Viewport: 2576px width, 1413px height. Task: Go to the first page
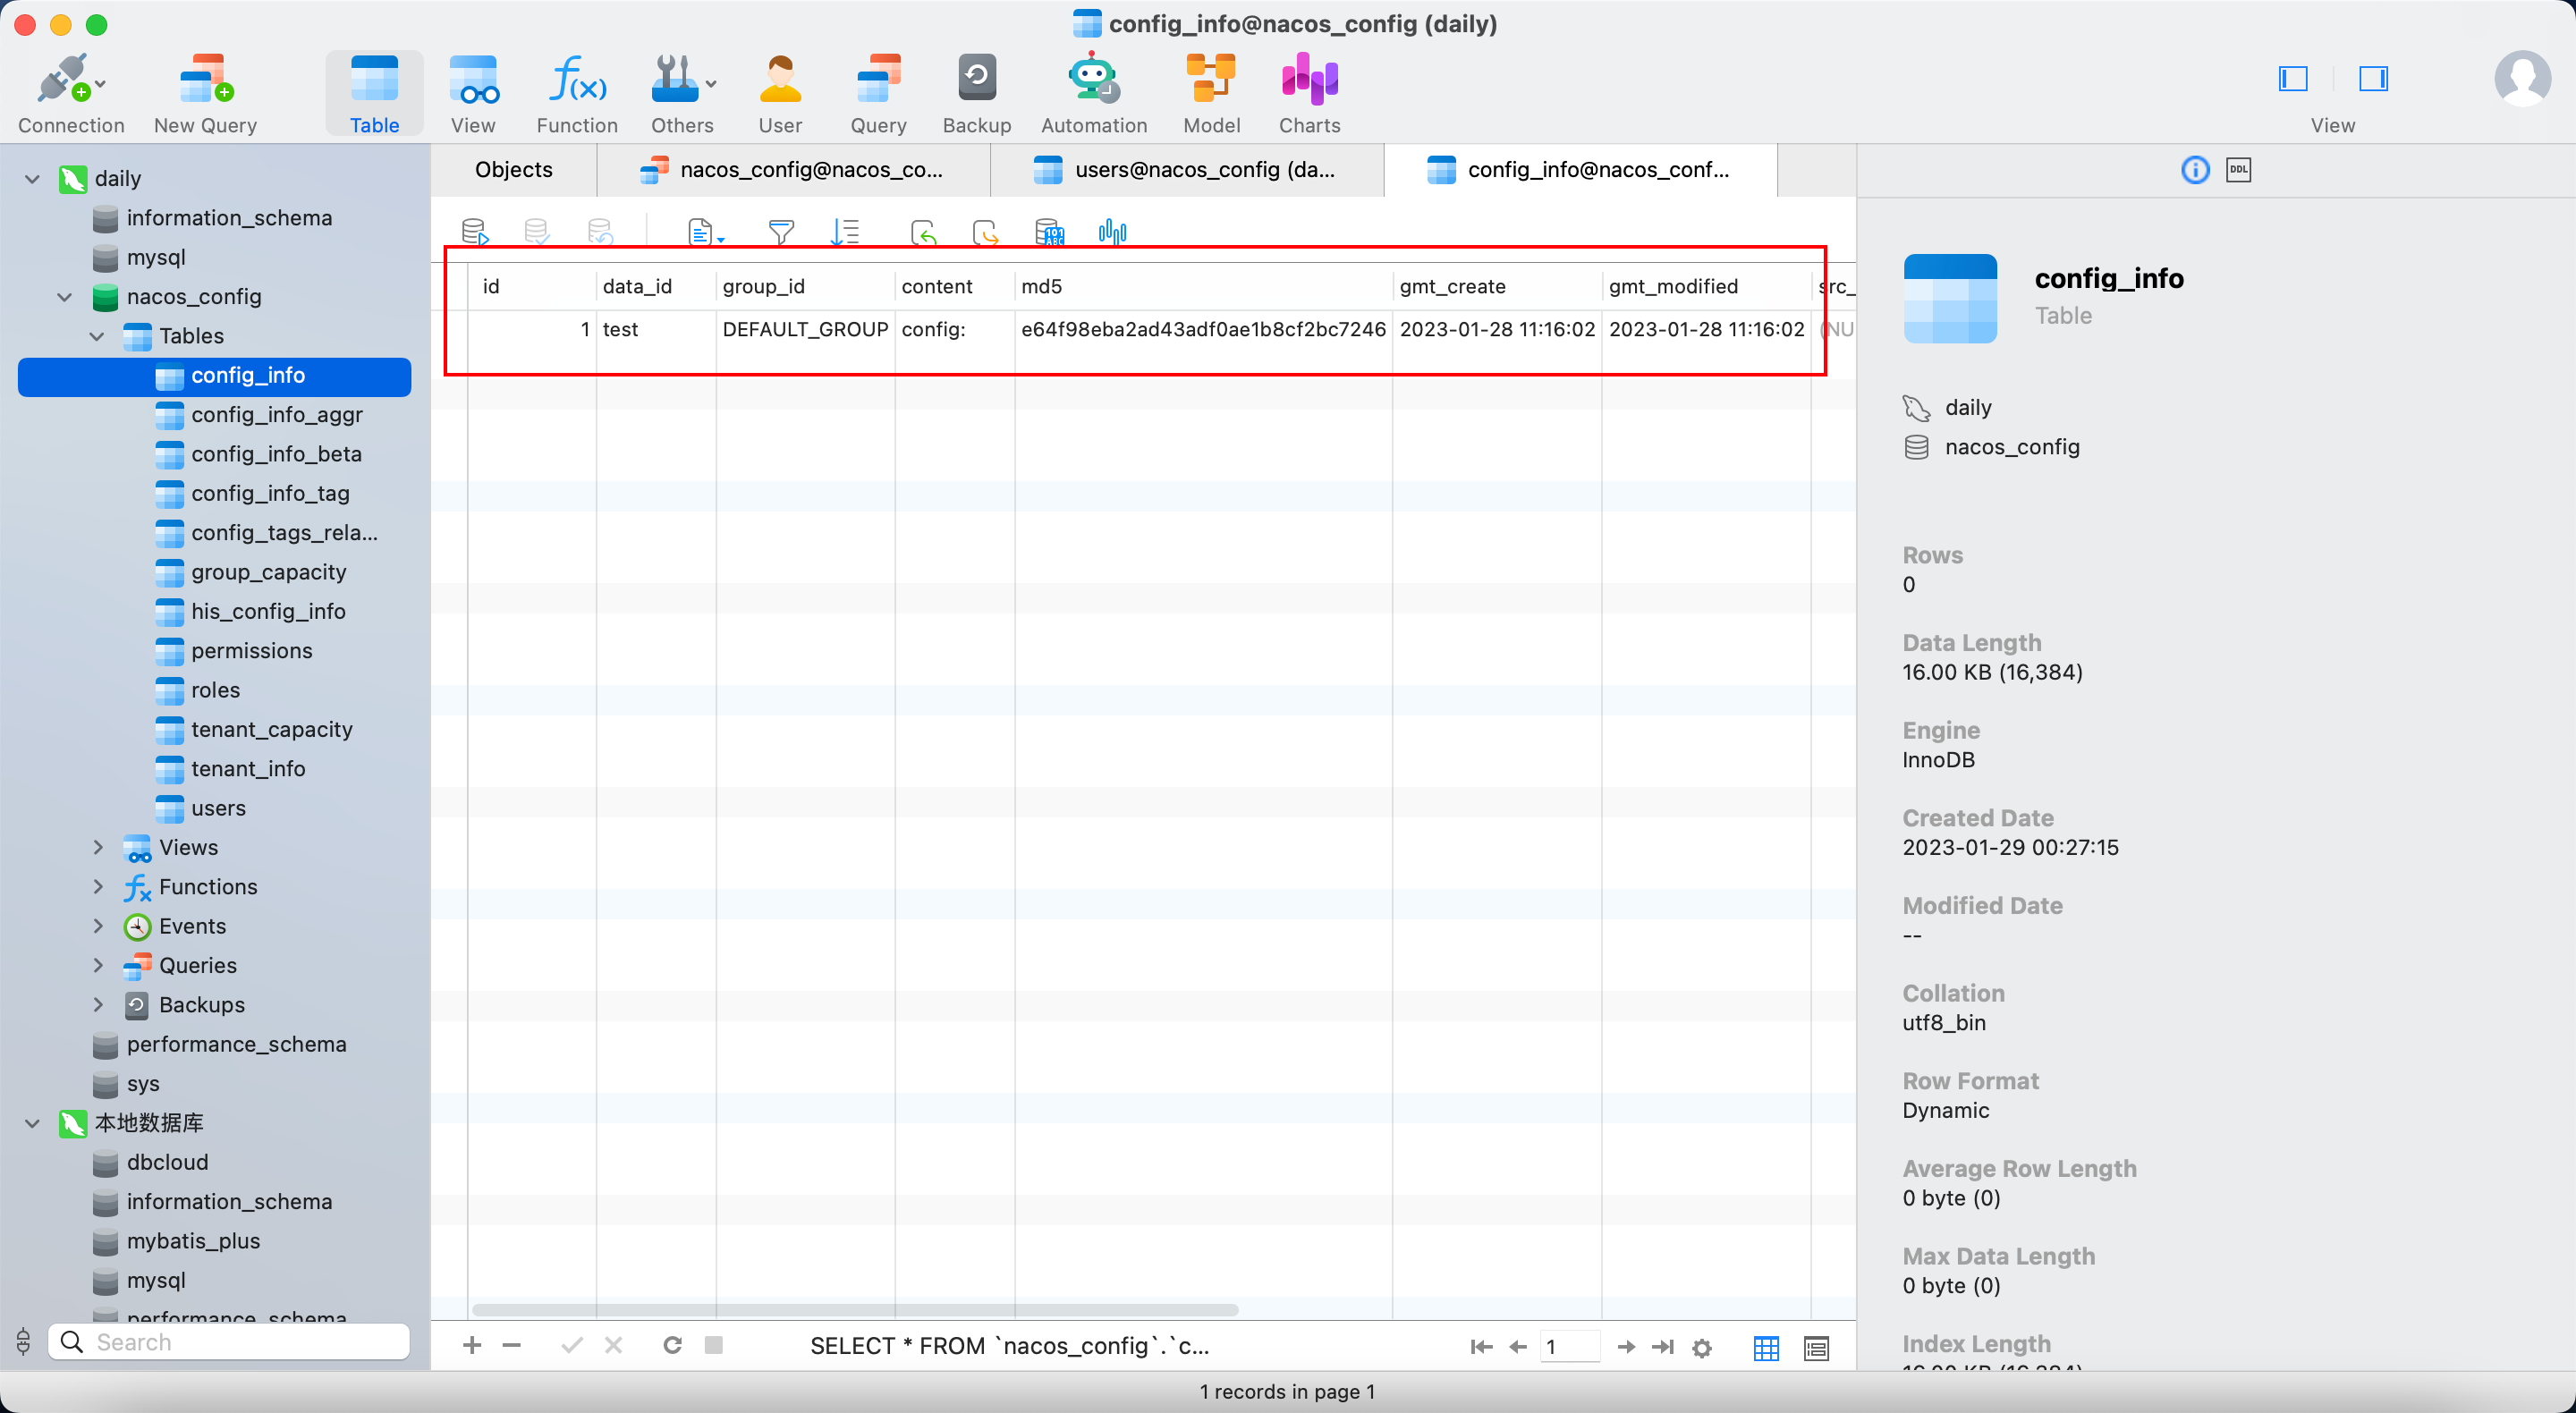[1482, 1347]
